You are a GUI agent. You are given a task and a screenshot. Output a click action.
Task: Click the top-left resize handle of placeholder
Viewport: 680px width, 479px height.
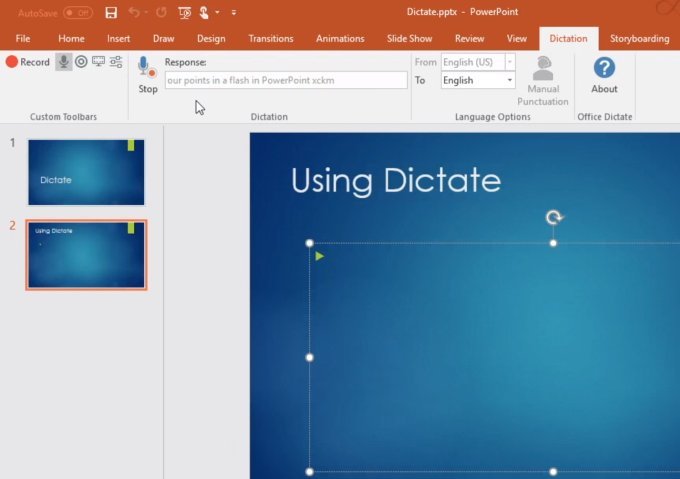tap(309, 243)
